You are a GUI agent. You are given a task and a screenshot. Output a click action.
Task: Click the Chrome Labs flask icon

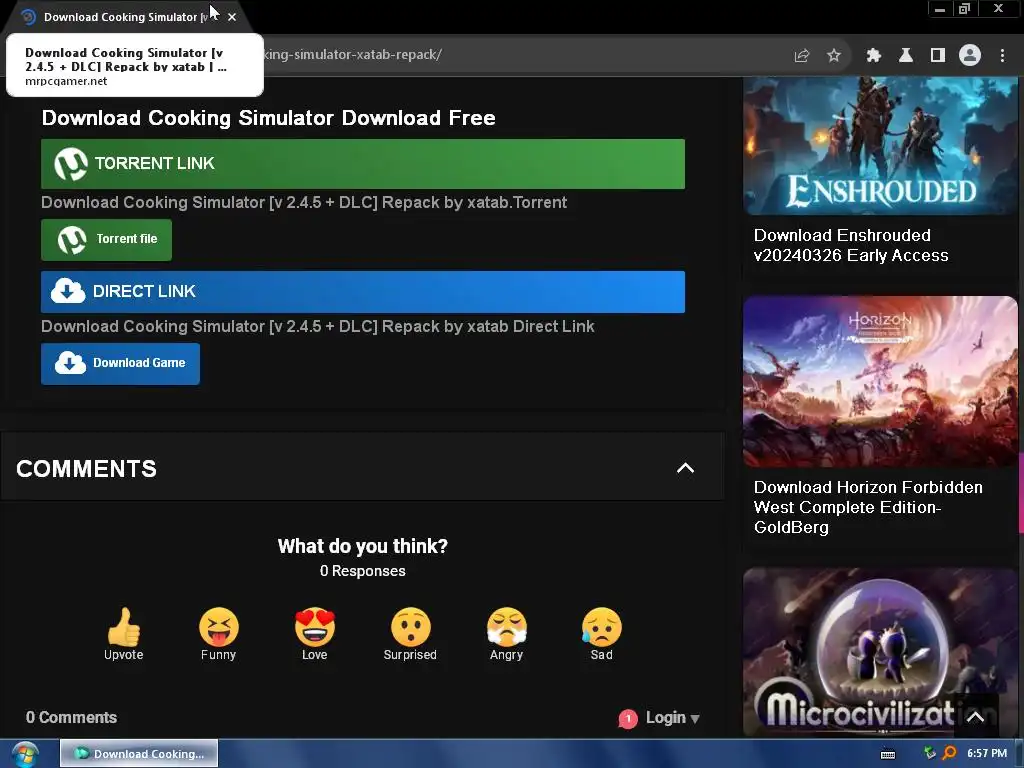(906, 56)
